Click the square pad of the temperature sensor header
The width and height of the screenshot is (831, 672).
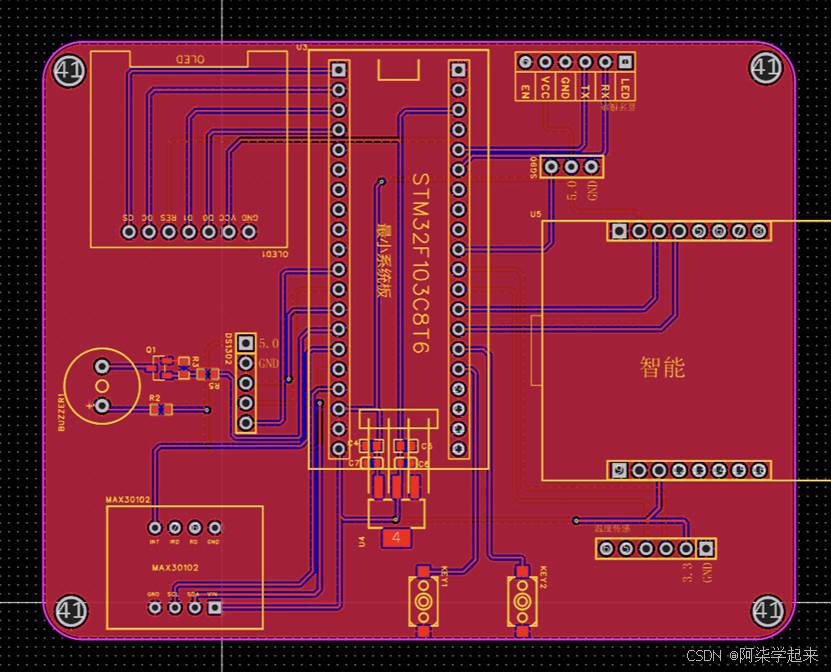point(706,548)
